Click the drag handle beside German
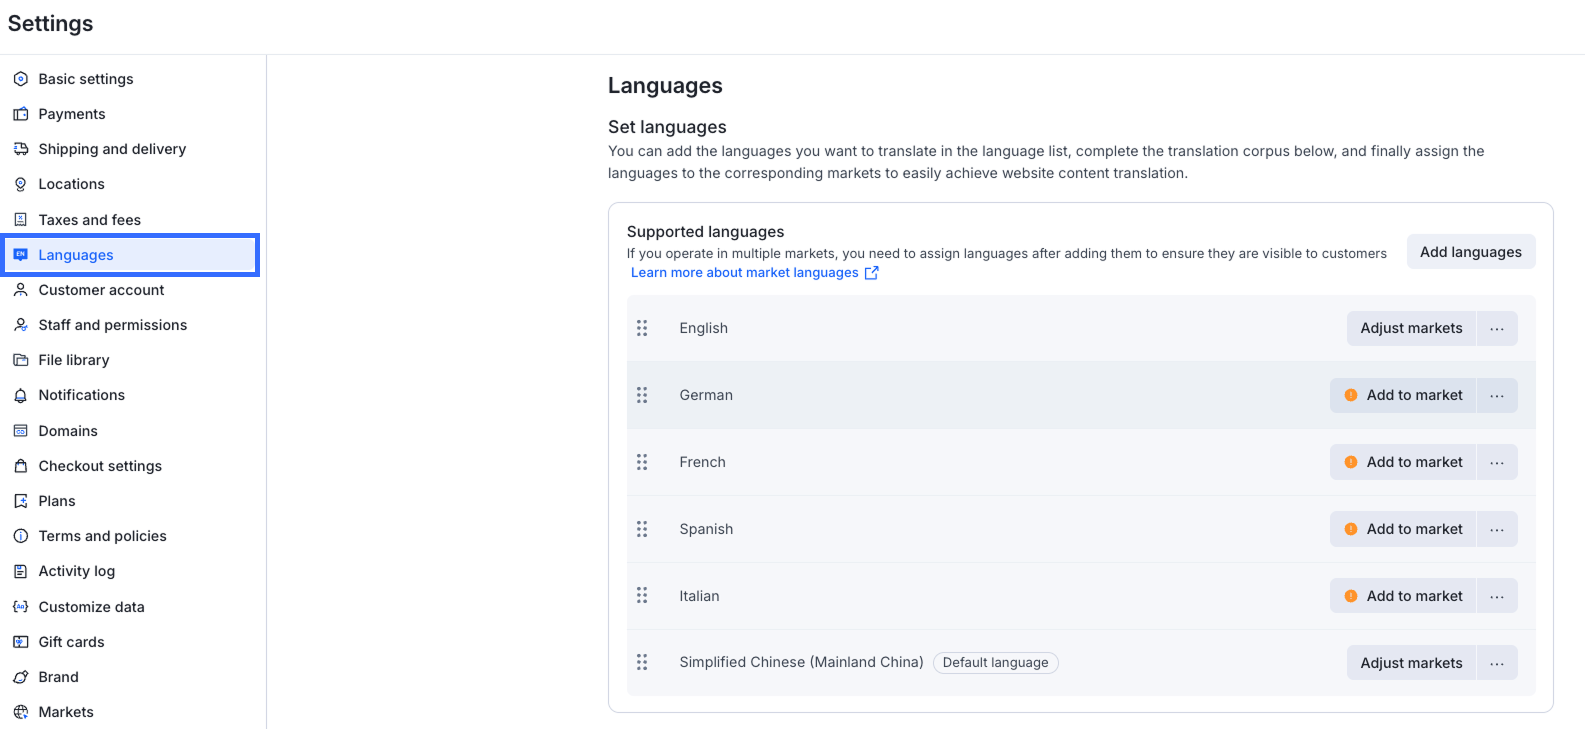1585x729 pixels. 642,395
